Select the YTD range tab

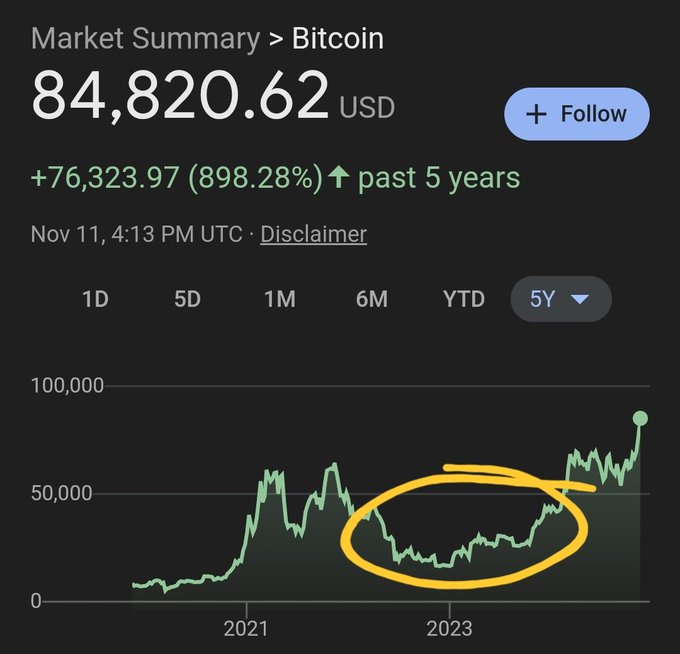tap(463, 299)
